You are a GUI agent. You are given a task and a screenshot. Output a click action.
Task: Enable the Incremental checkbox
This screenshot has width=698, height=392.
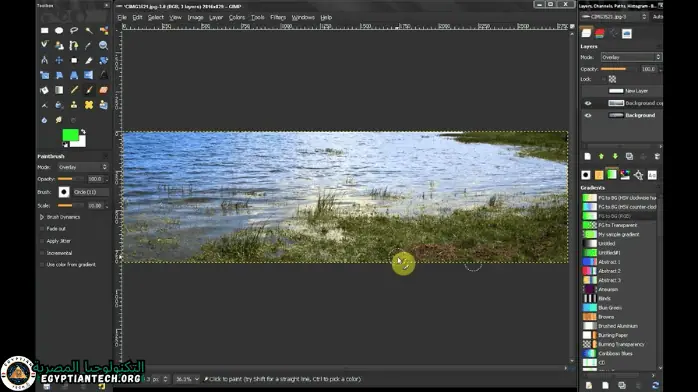42,253
